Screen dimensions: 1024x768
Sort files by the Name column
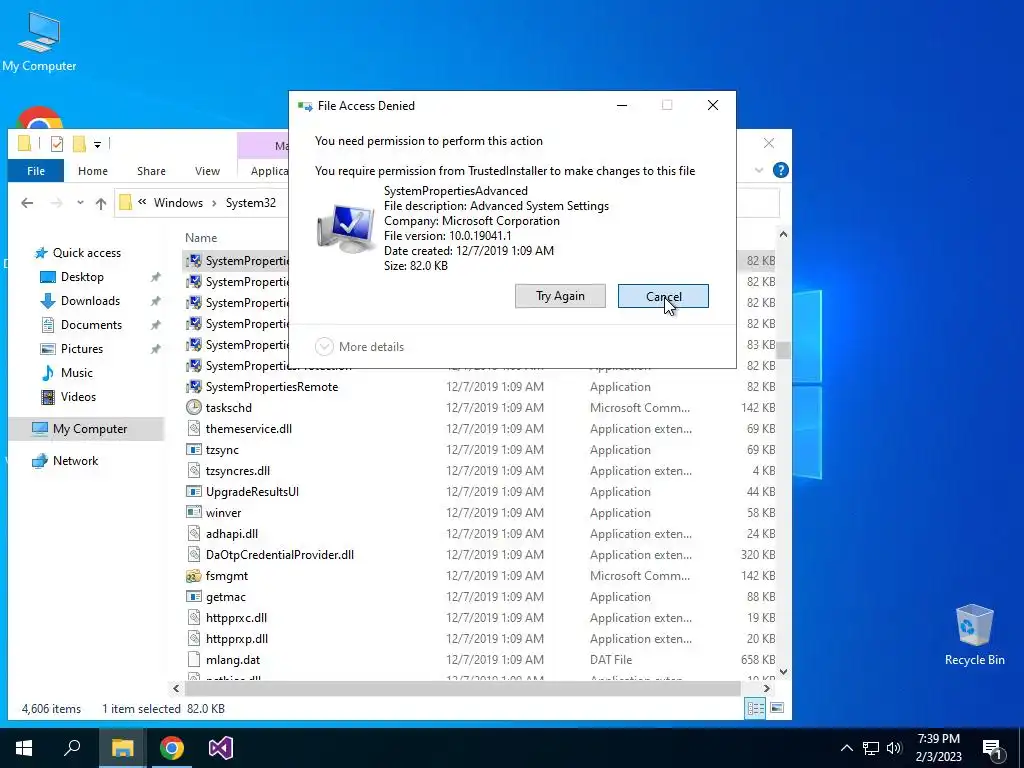[x=200, y=238]
